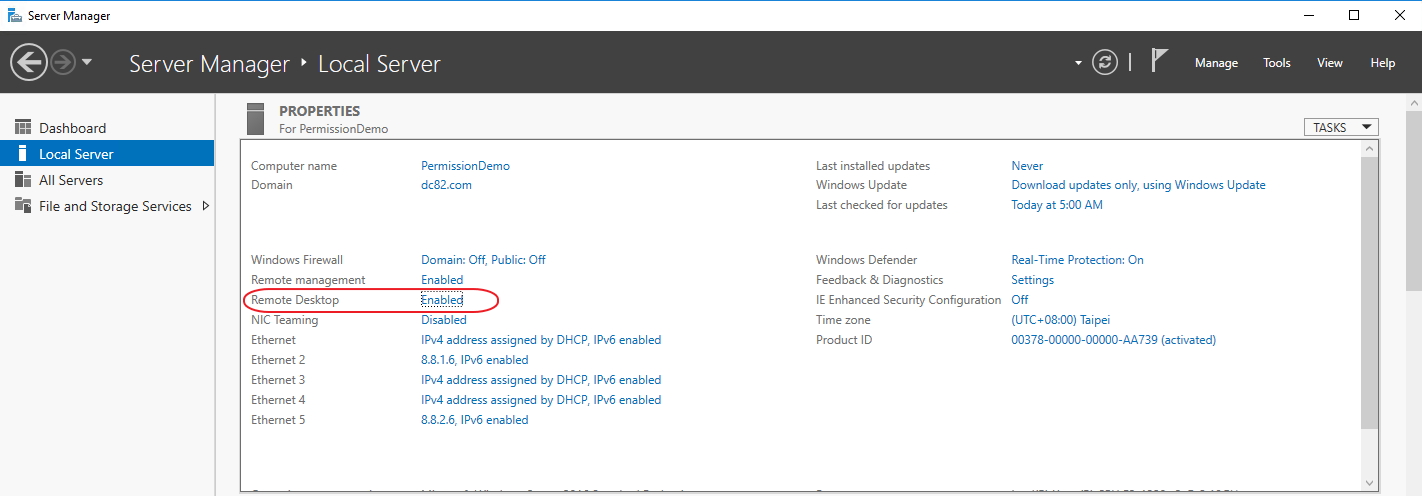Screen dimensions: 1422x496
Task: Click the back navigation arrow
Action: (29, 63)
